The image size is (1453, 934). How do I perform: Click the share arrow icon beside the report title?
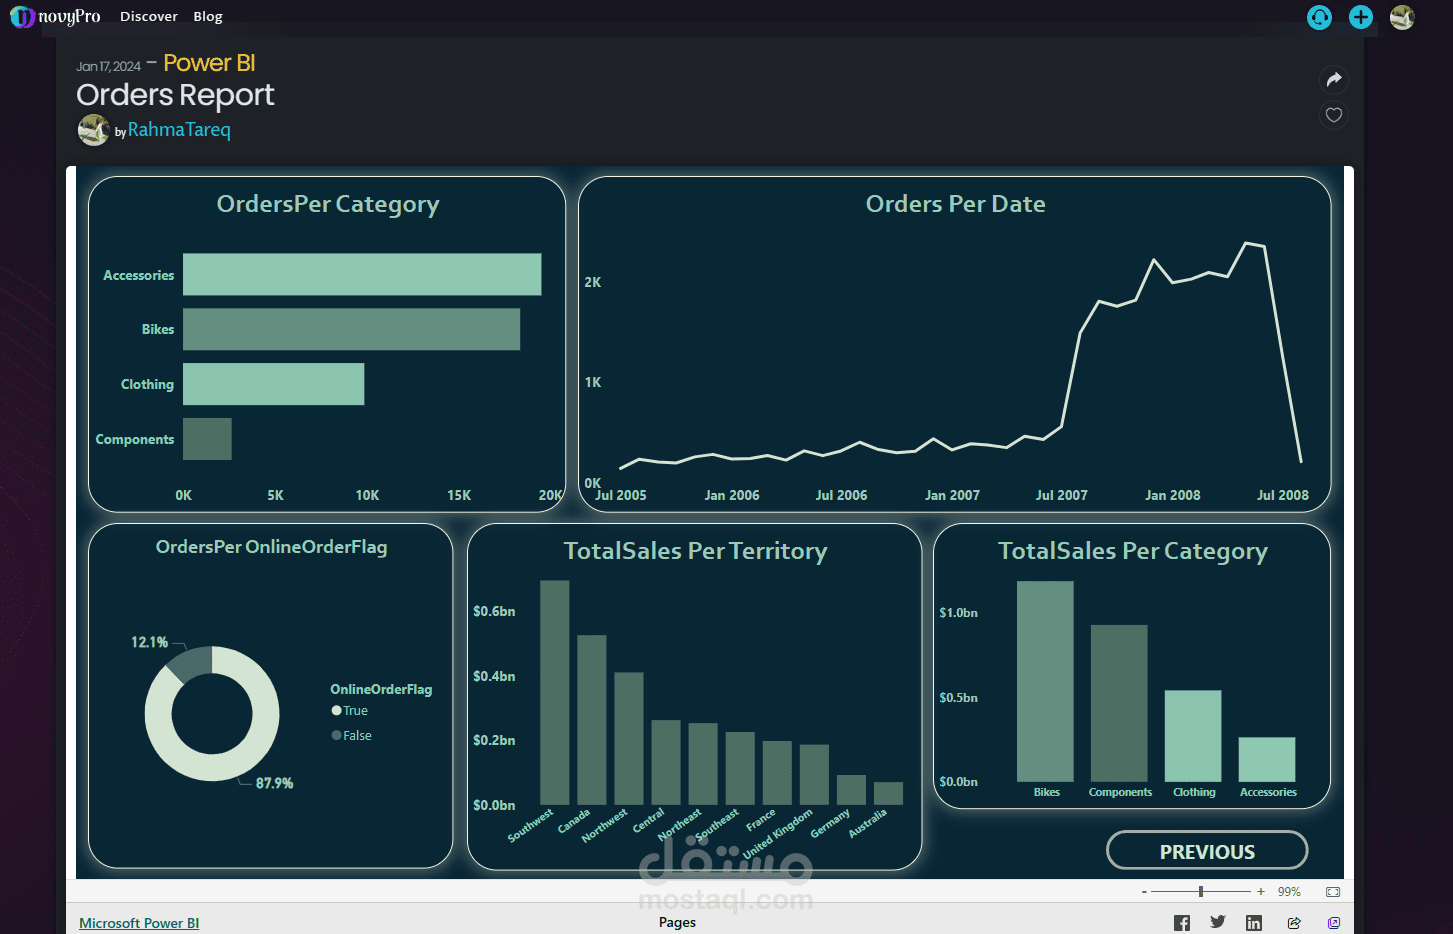coord(1334,79)
